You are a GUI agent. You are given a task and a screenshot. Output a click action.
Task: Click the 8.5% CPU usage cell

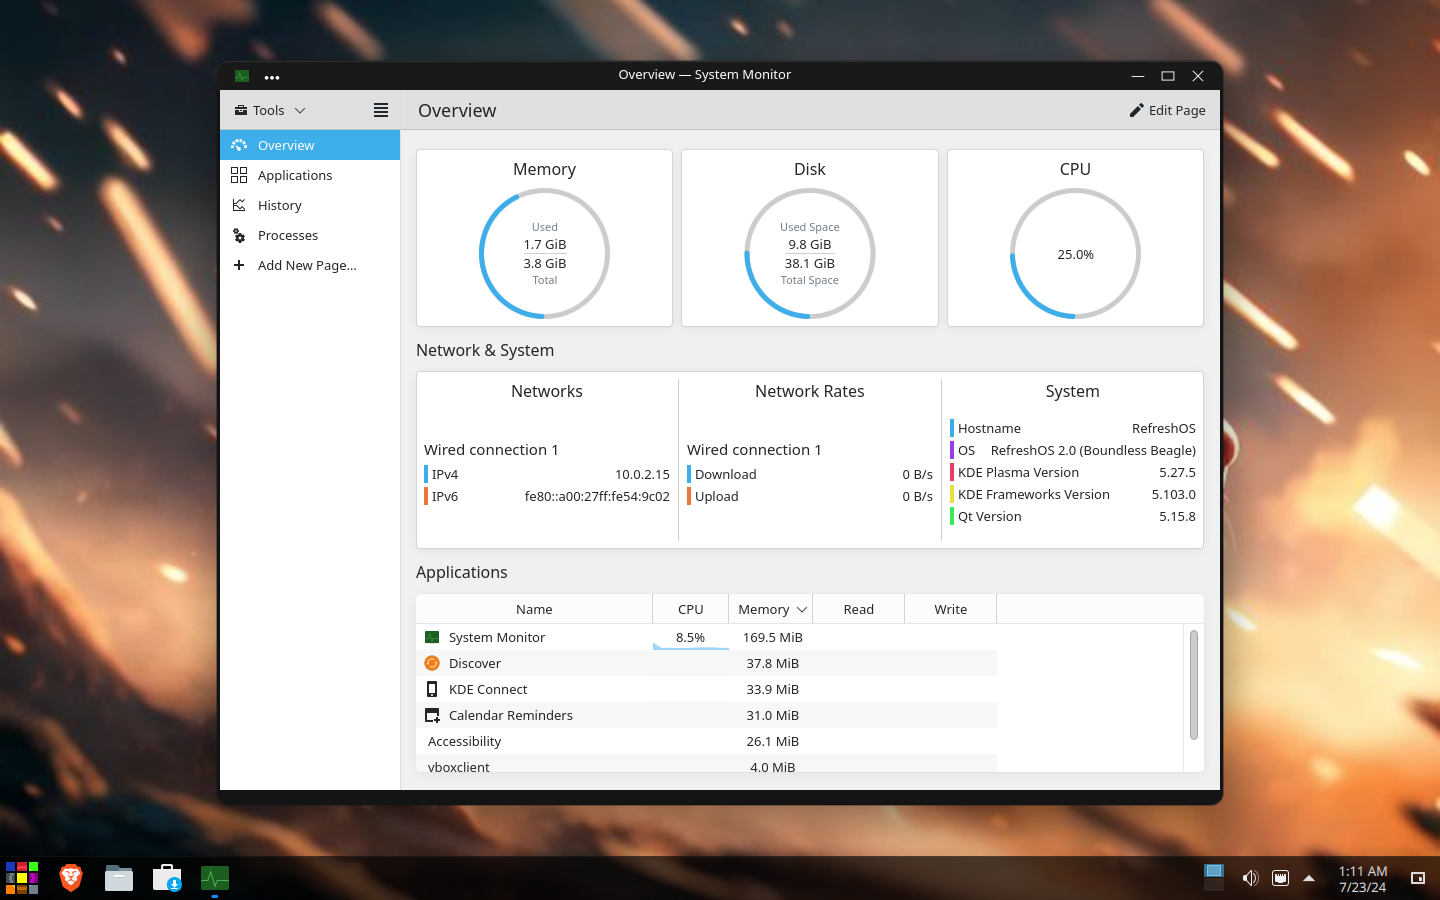point(690,637)
